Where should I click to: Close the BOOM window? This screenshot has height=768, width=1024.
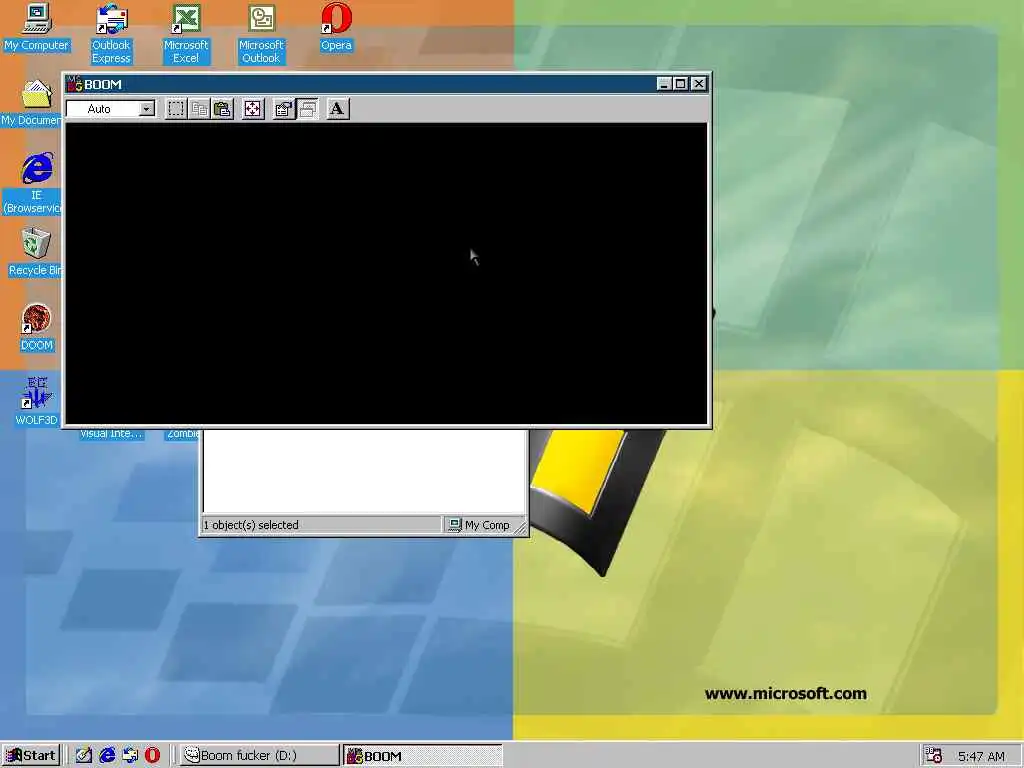pos(699,84)
